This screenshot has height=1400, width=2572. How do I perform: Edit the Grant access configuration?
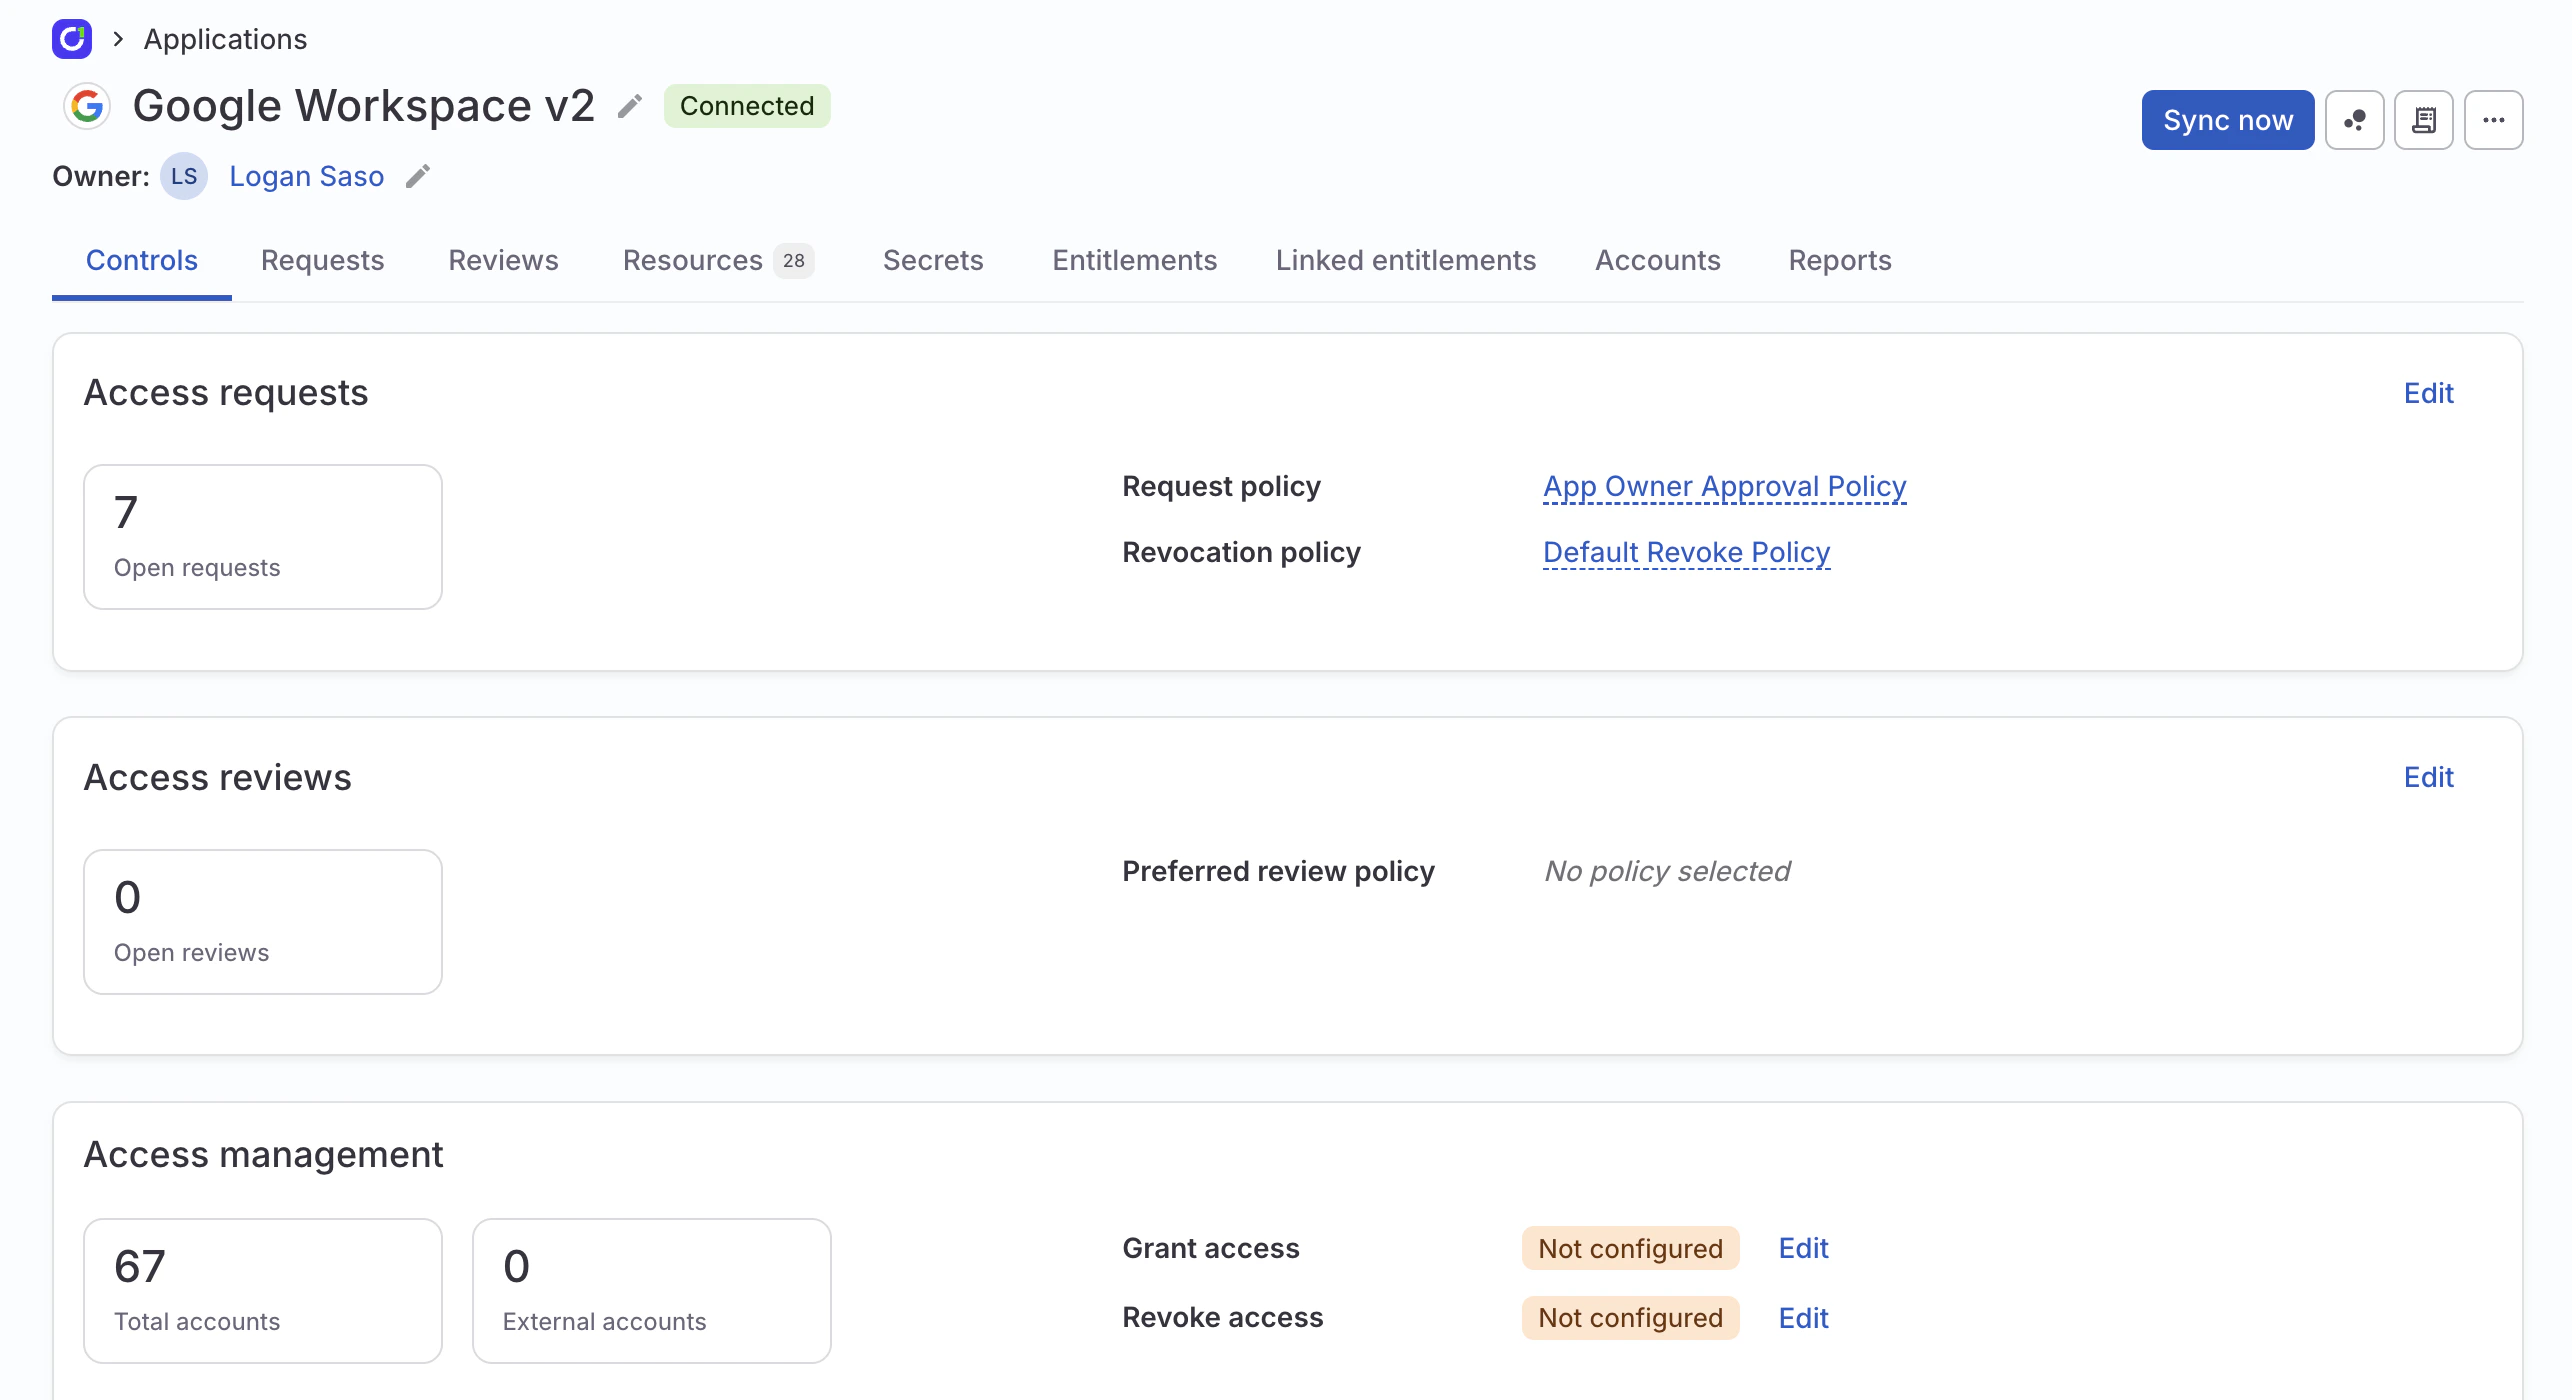point(1802,1247)
